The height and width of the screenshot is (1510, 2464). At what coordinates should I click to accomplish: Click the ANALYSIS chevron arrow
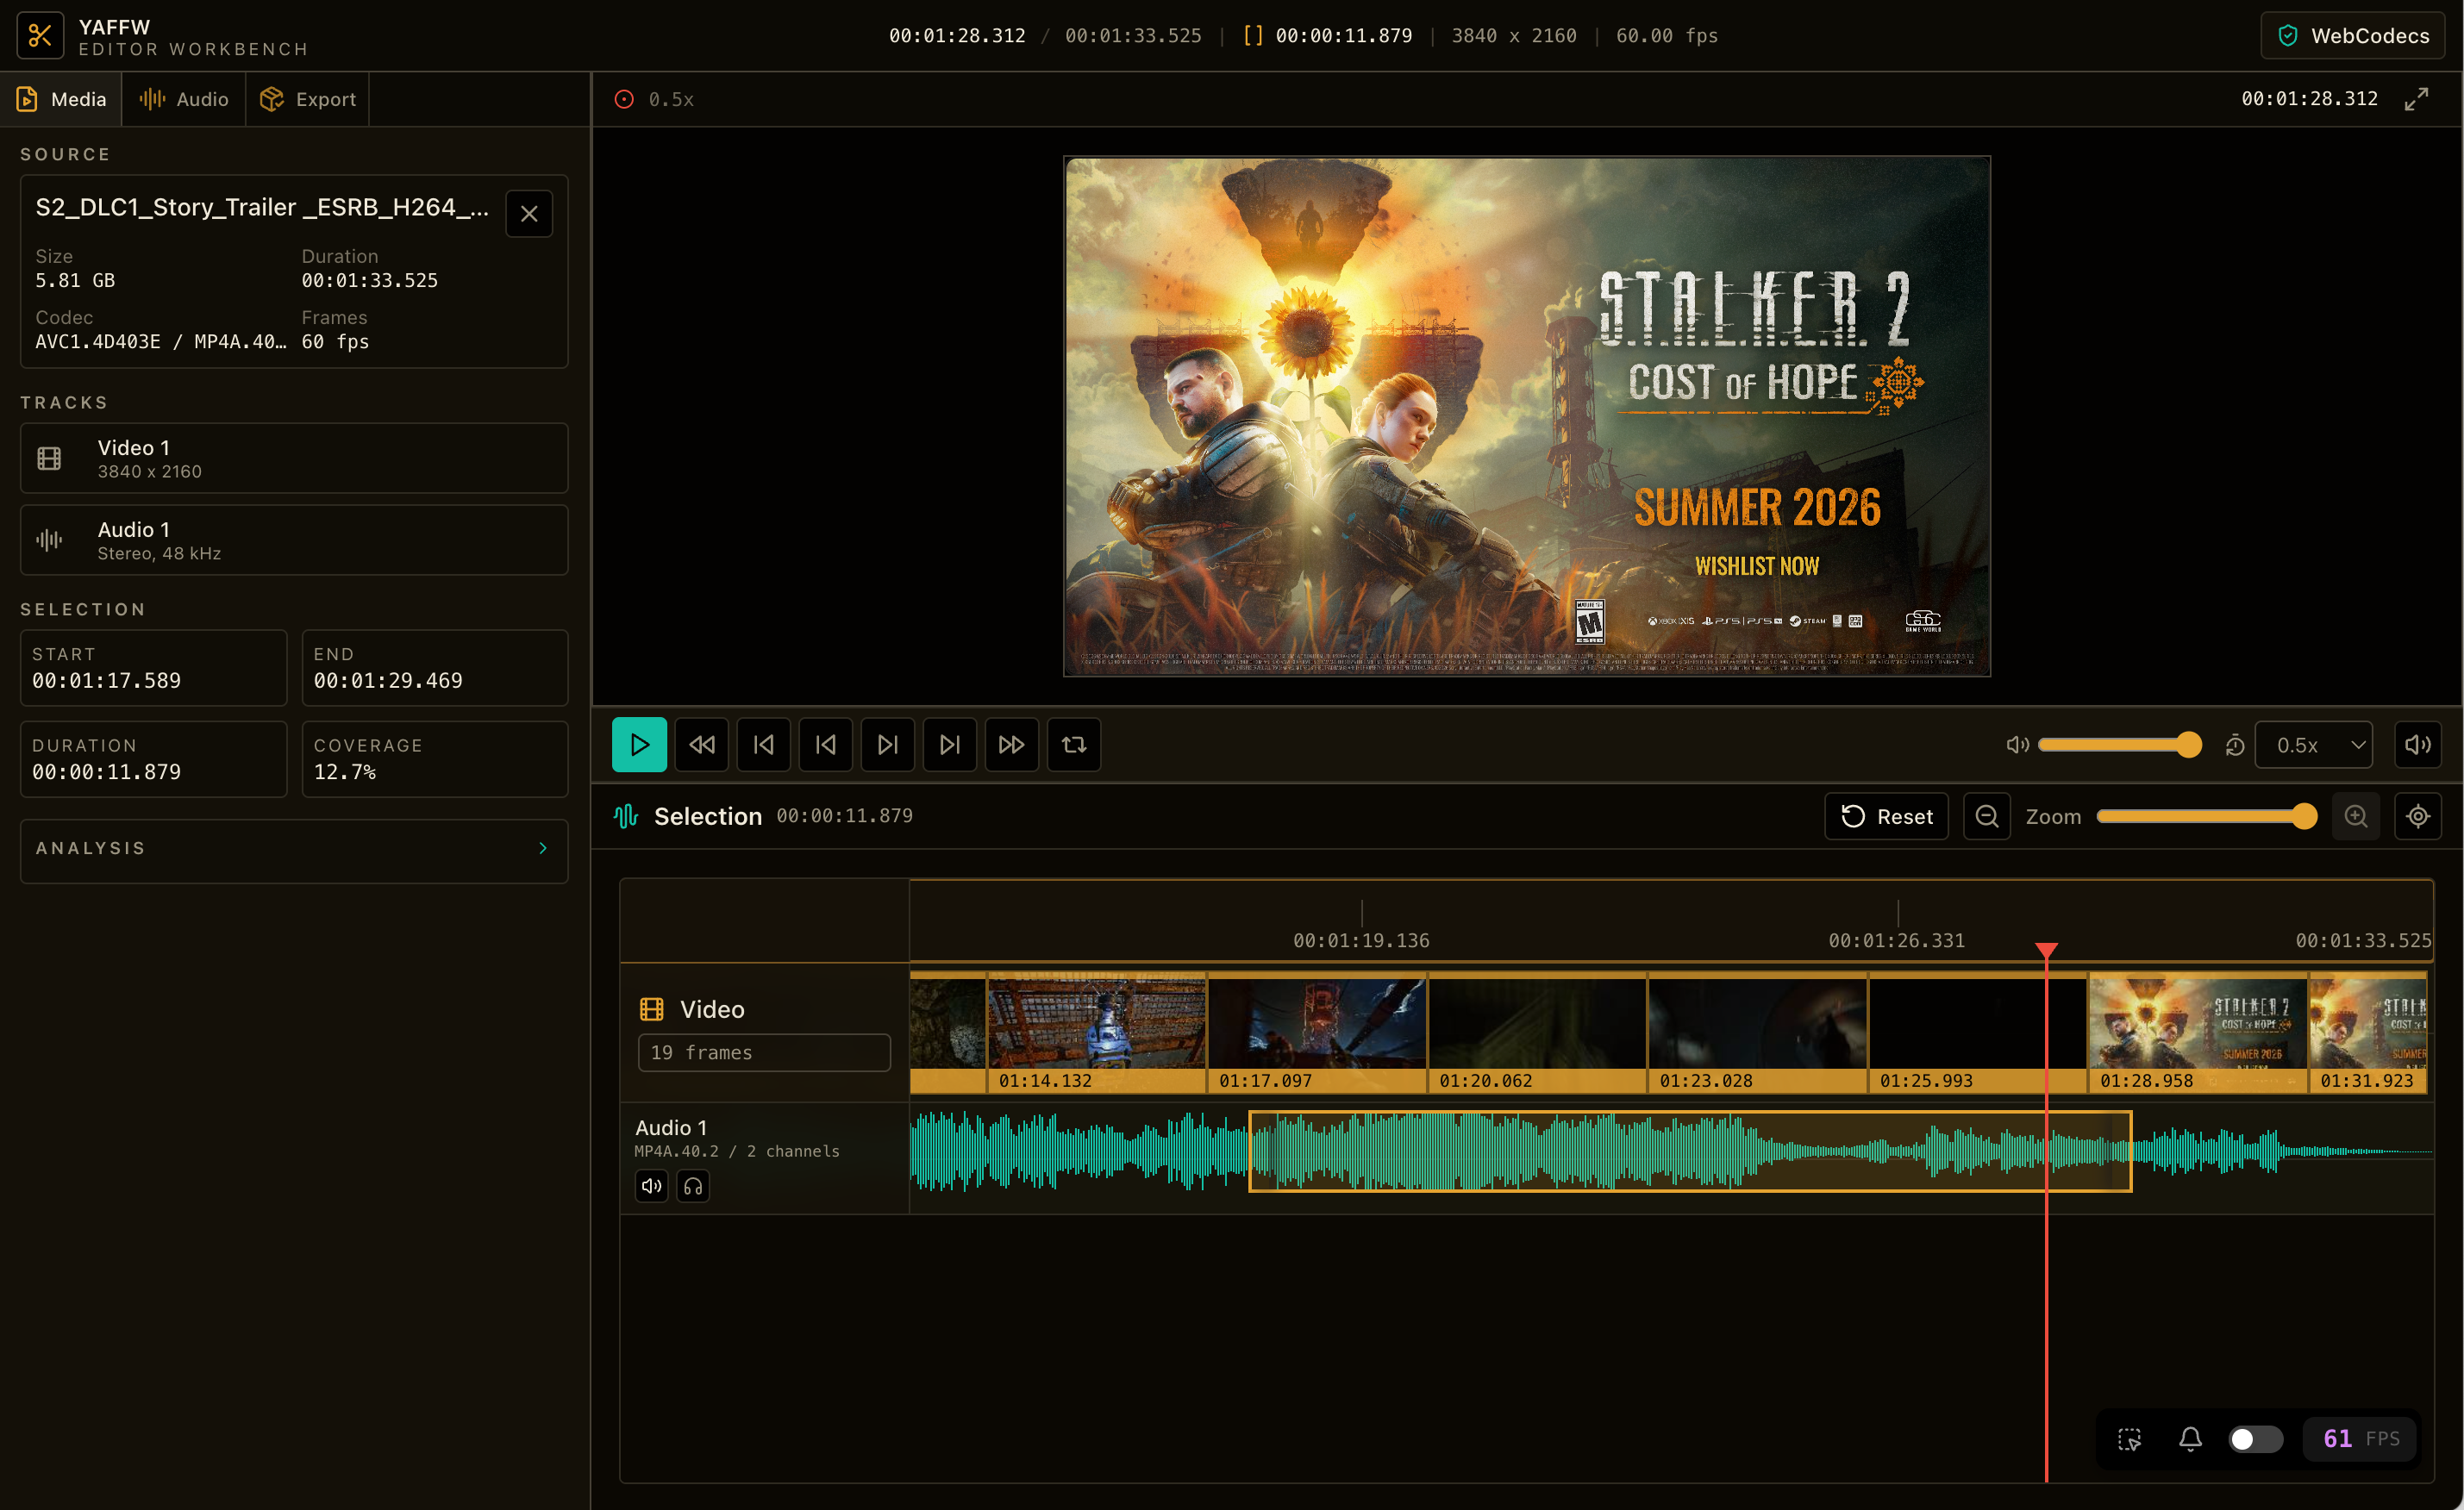[x=543, y=848]
